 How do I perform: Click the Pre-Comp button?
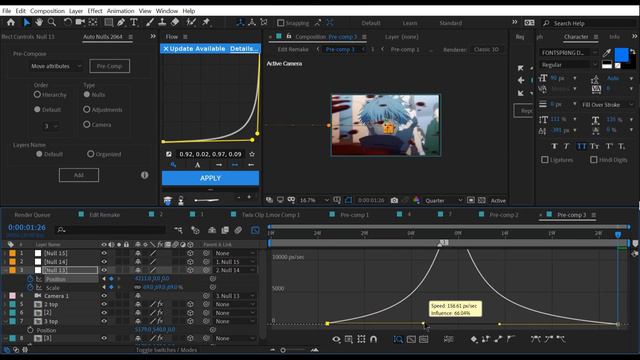(109, 66)
